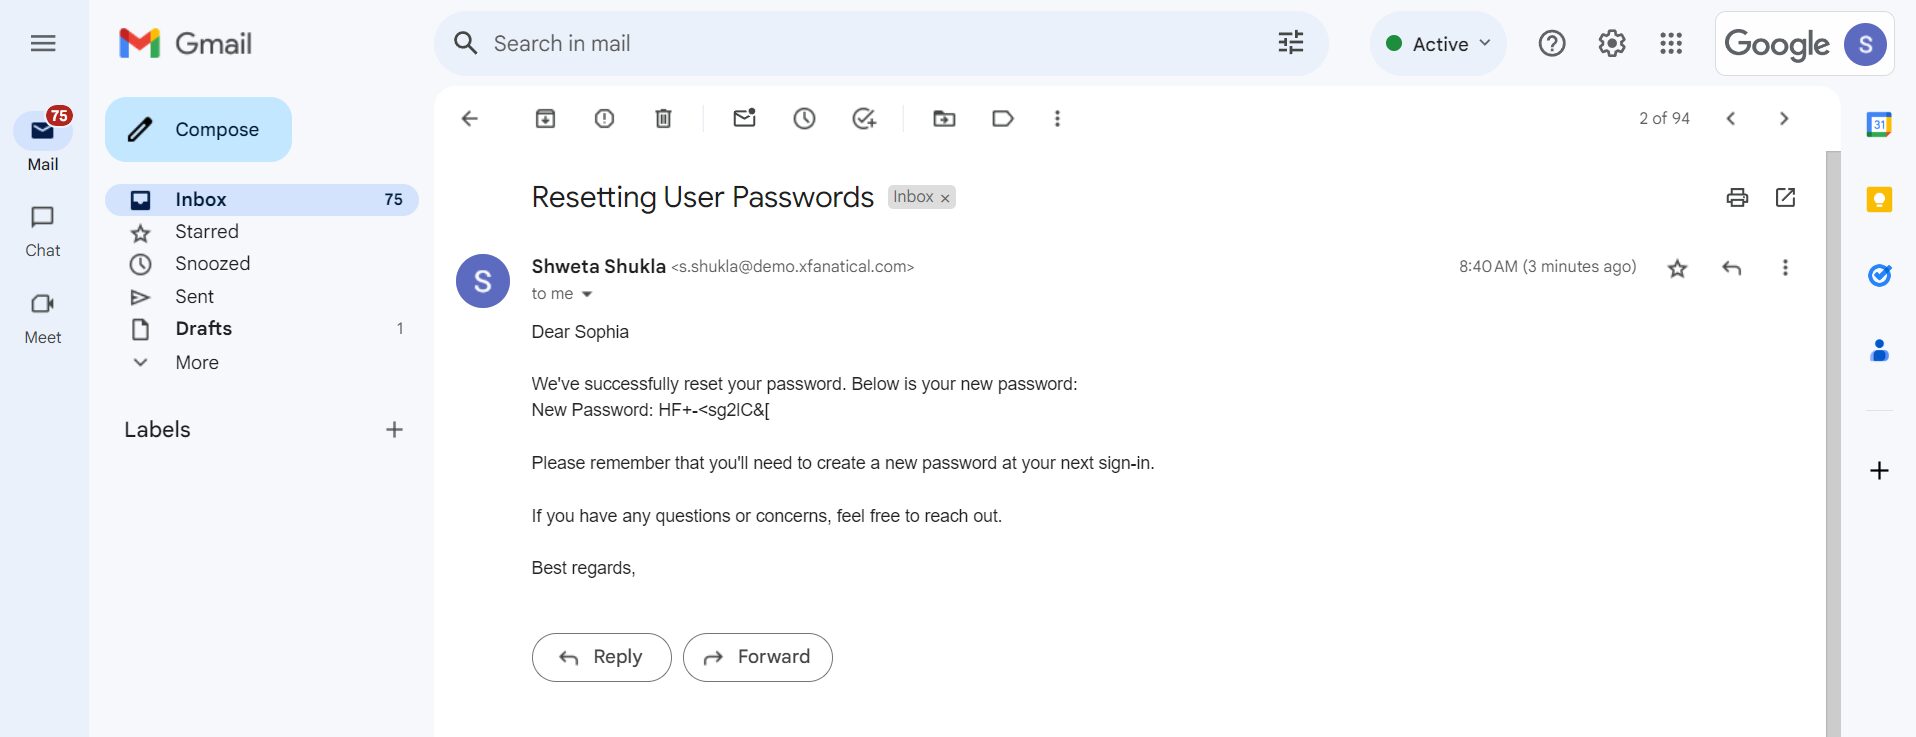The image size is (1916, 737).
Task: Switch to the Chat section
Action: coord(42,228)
